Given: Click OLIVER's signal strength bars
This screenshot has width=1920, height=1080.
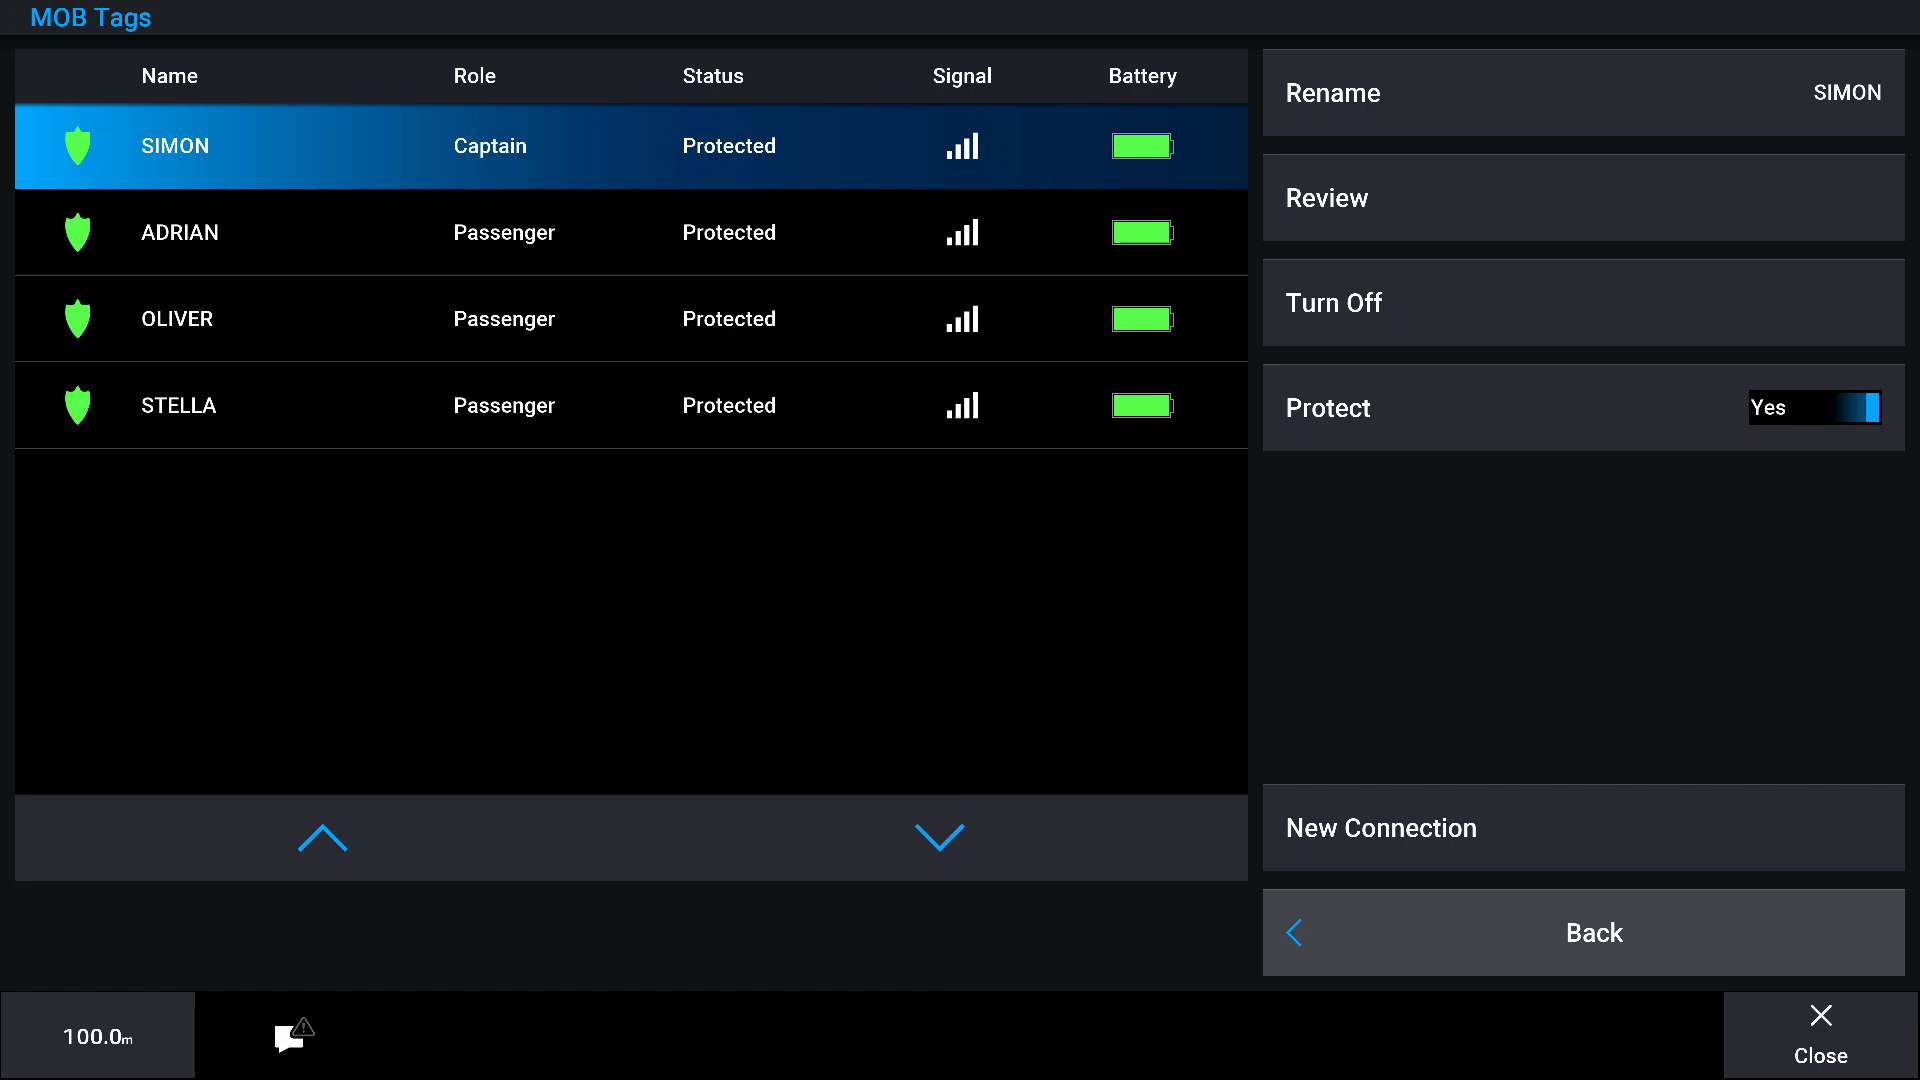Looking at the screenshot, I should pyautogui.click(x=962, y=319).
